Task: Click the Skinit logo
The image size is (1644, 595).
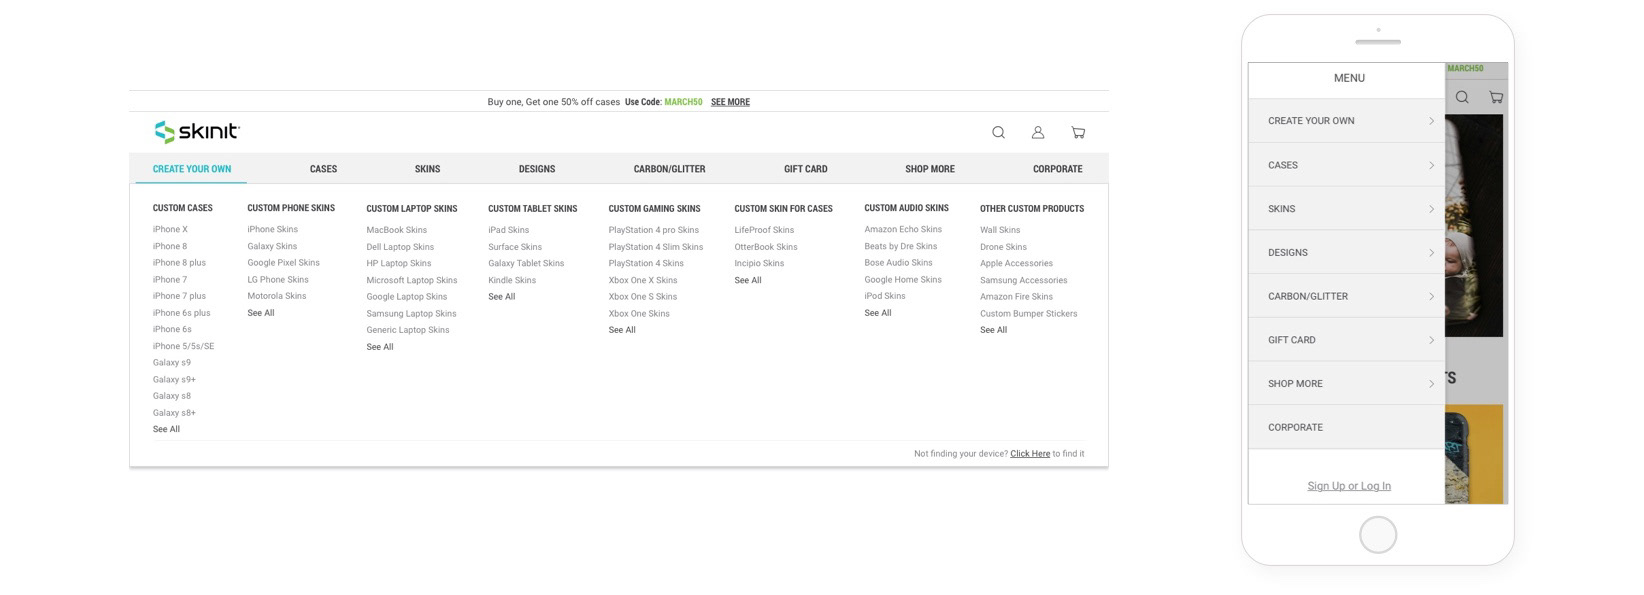Action: [x=197, y=132]
